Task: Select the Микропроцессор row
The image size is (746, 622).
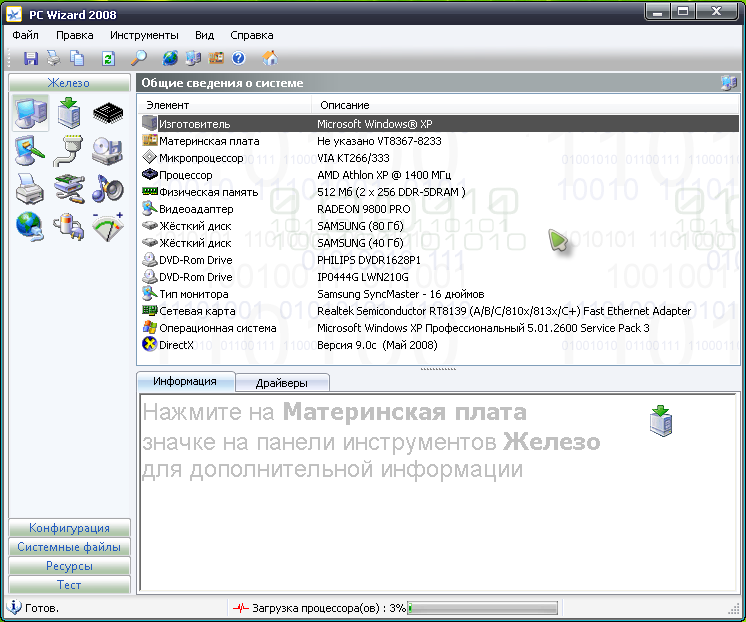Action: pyautogui.click(x=440, y=158)
